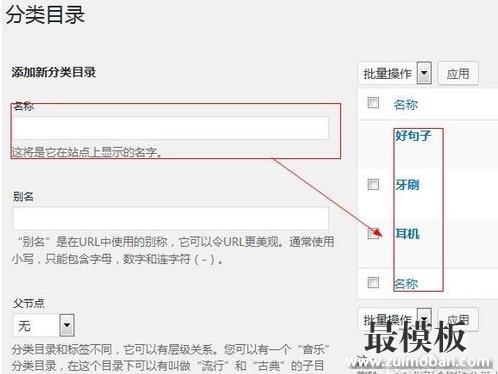
Task: Open the 耳机 category link
Action: (407, 234)
